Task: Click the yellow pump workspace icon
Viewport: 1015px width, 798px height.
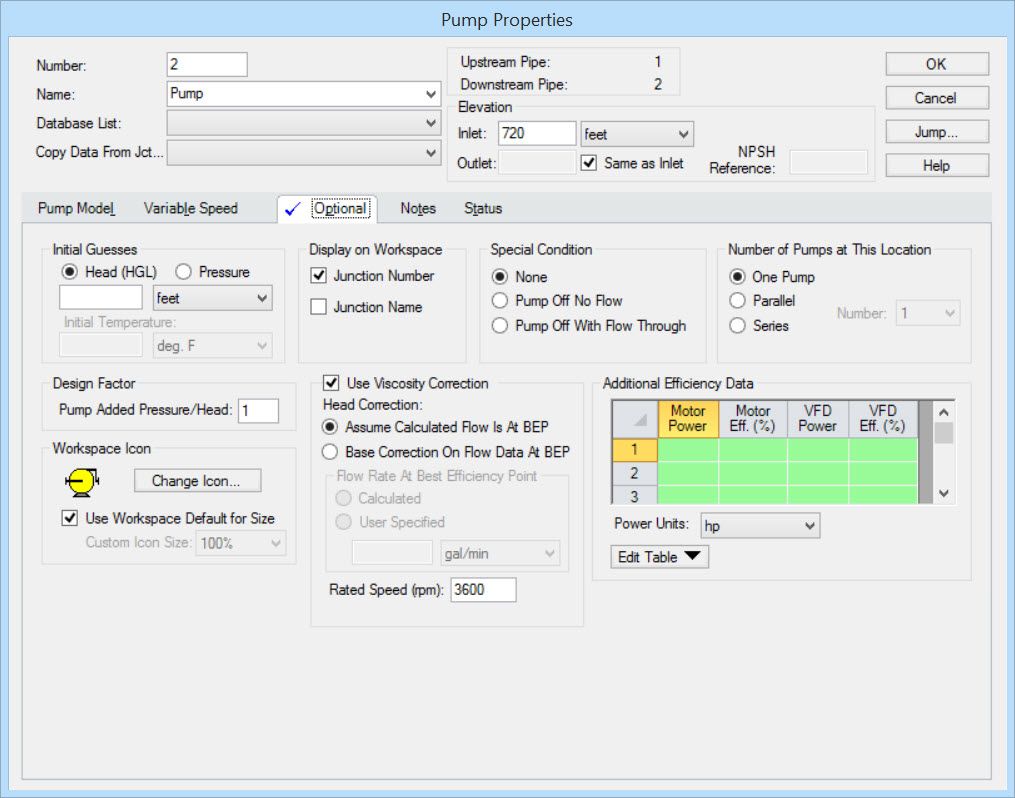Action: pos(79,481)
